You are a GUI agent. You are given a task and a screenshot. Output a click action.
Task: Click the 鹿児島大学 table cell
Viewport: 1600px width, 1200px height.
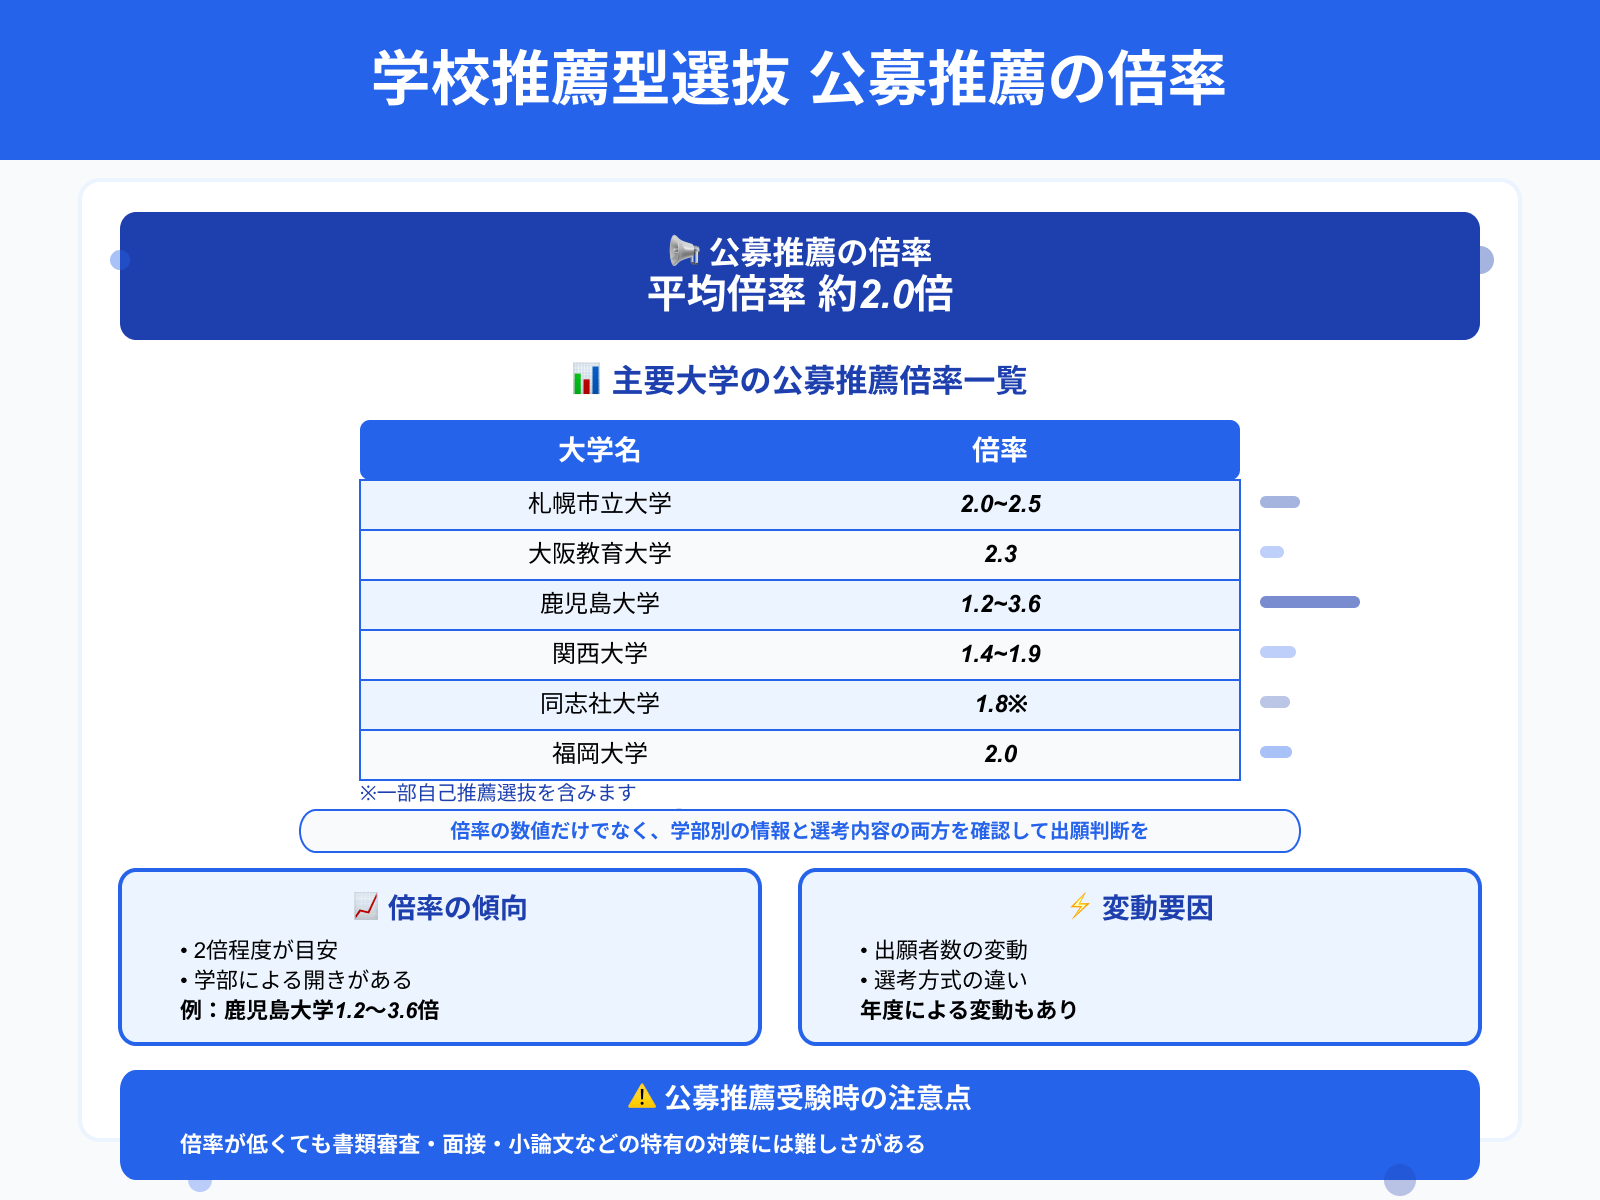600,604
